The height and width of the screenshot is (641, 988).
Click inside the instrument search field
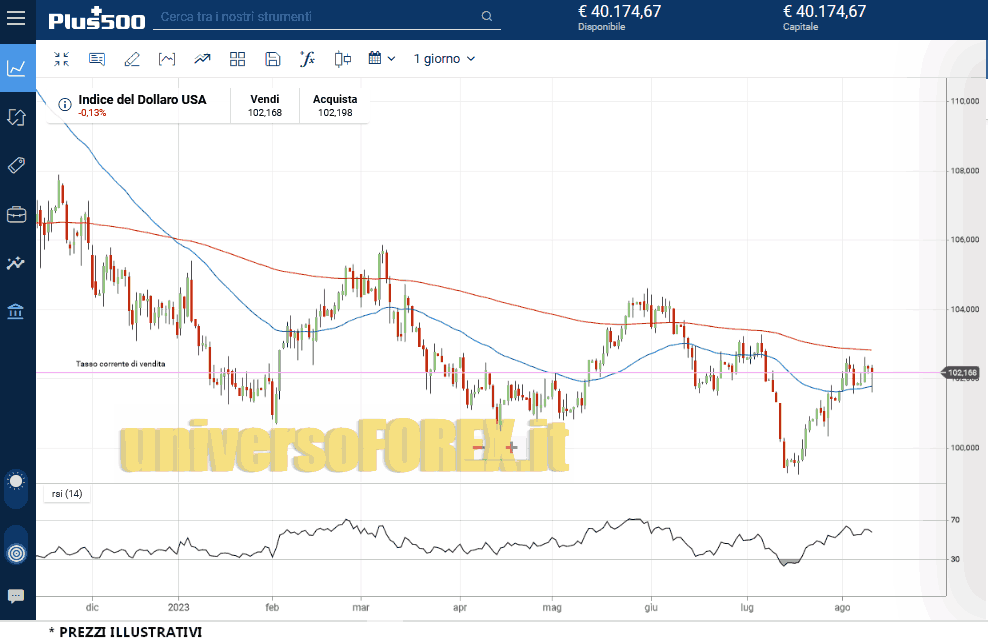(x=320, y=17)
